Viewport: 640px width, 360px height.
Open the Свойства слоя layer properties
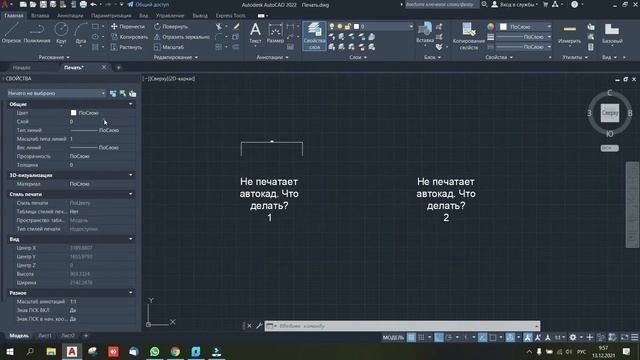pyautogui.click(x=314, y=36)
